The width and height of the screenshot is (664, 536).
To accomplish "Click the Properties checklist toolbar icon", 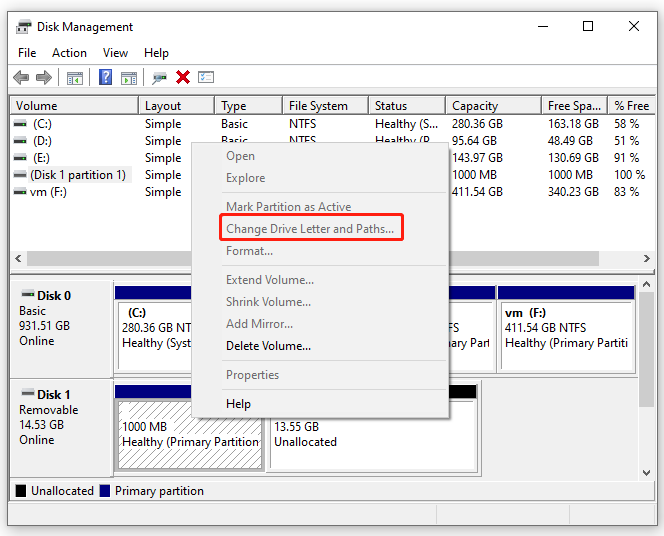I will point(207,78).
